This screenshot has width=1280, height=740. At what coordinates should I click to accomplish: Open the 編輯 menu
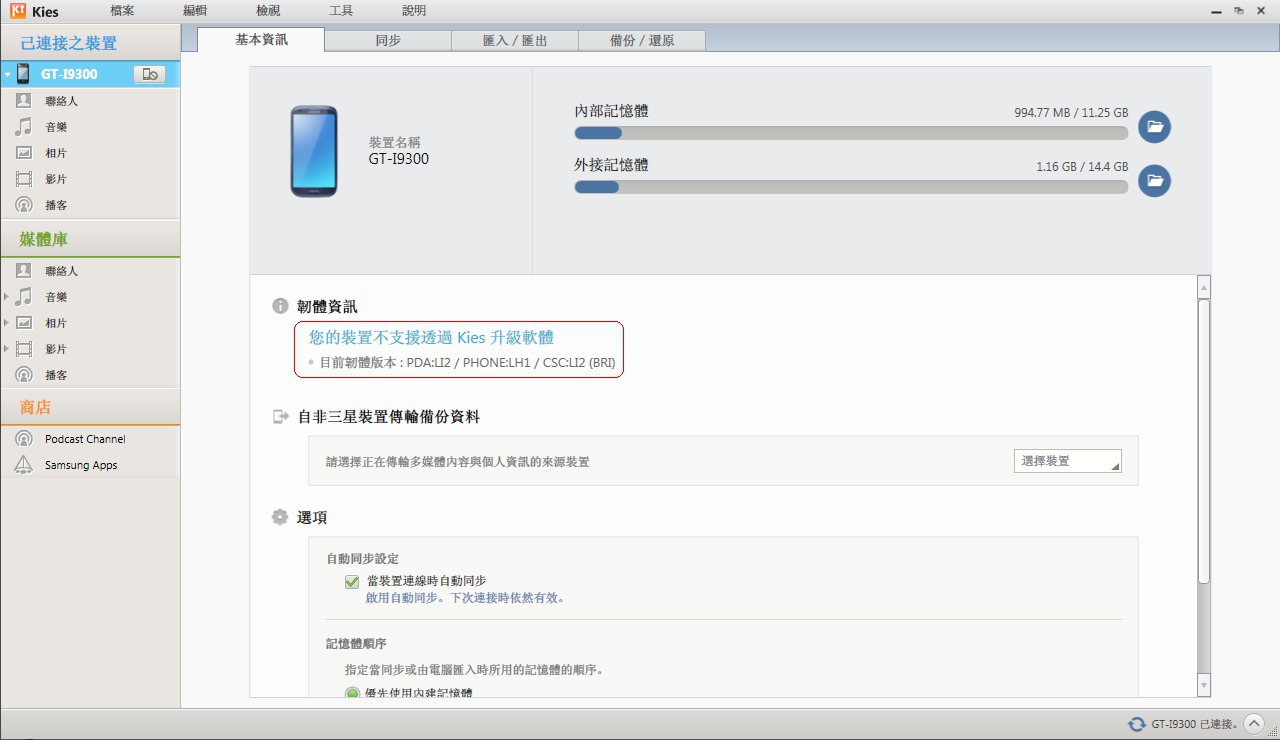[195, 11]
